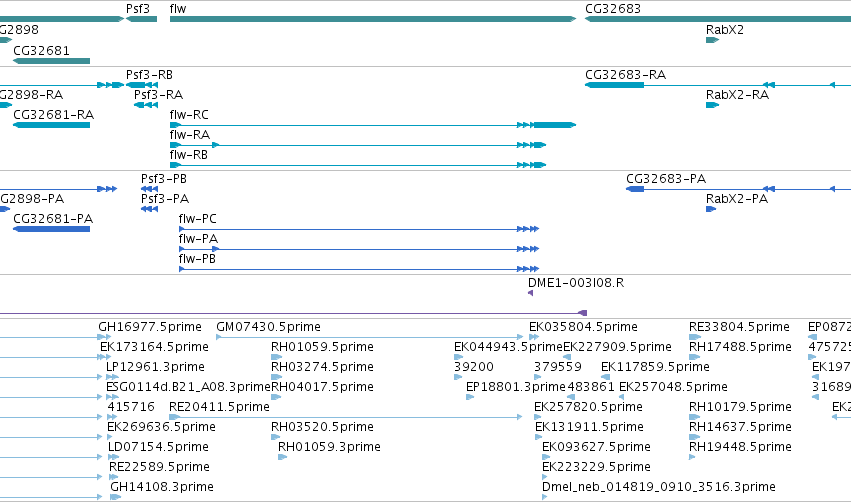The height and width of the screenshot is (502, 851).
Task: Select the CG32683-RA transcript exon
Action: [x=614, y=85]
